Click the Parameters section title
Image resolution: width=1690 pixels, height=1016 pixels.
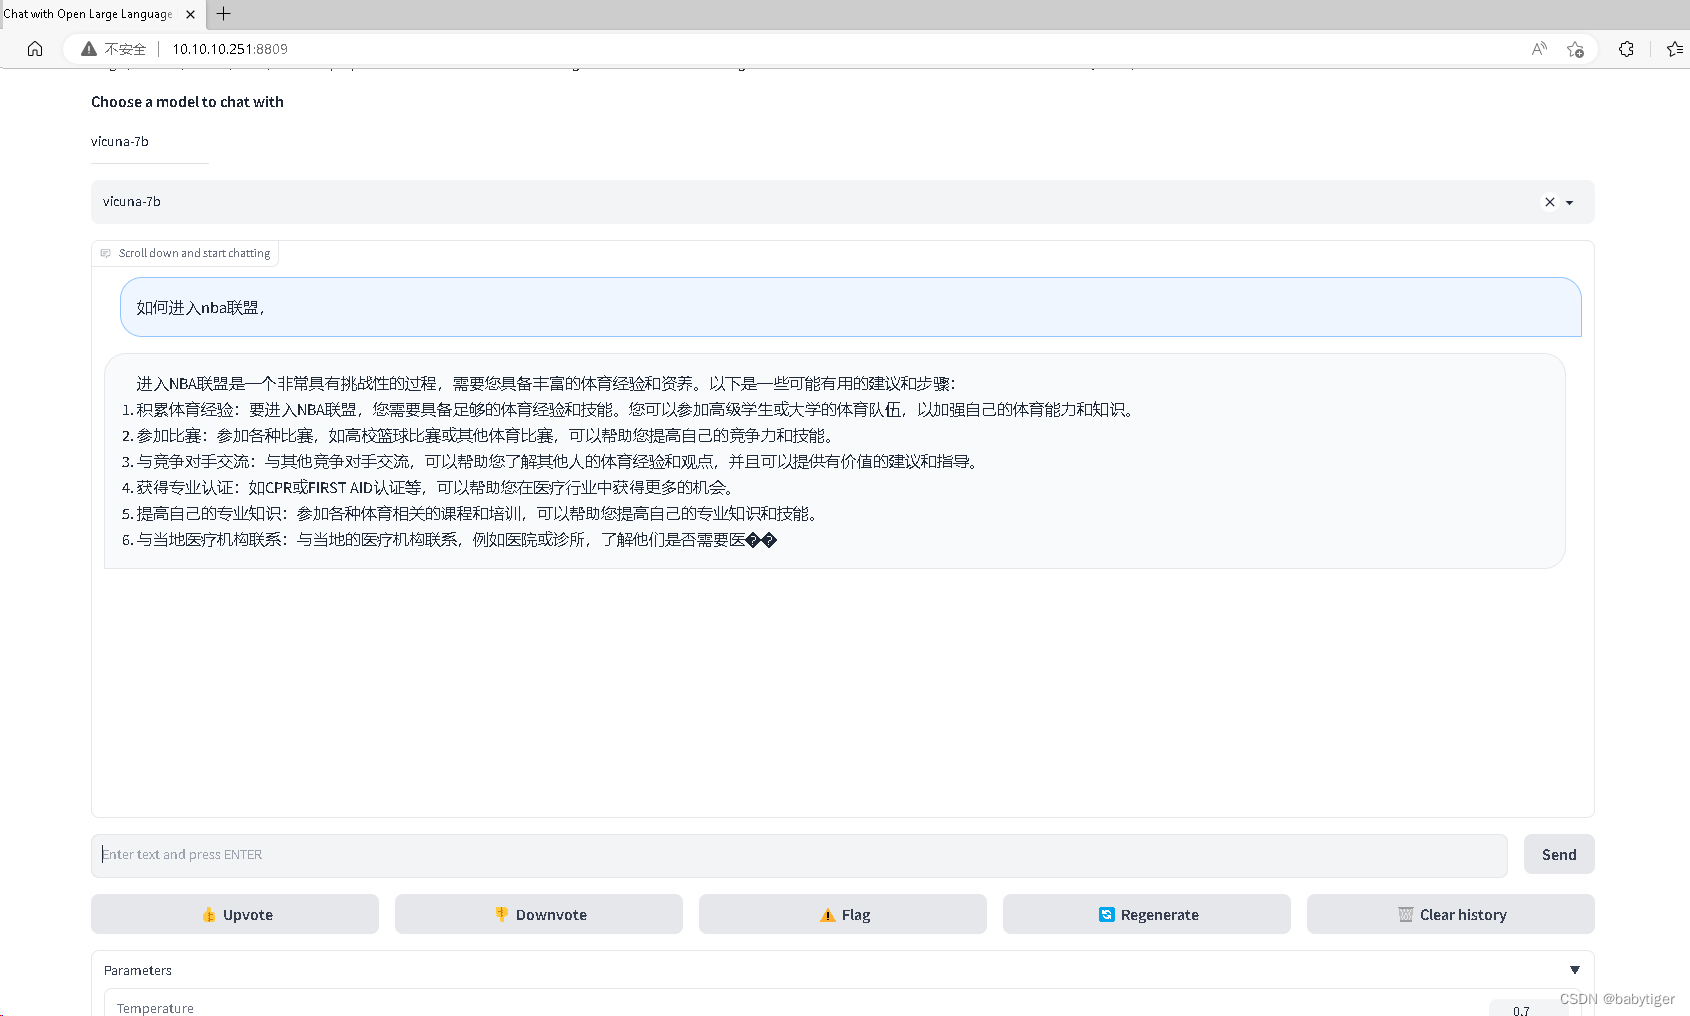[138, 970]
